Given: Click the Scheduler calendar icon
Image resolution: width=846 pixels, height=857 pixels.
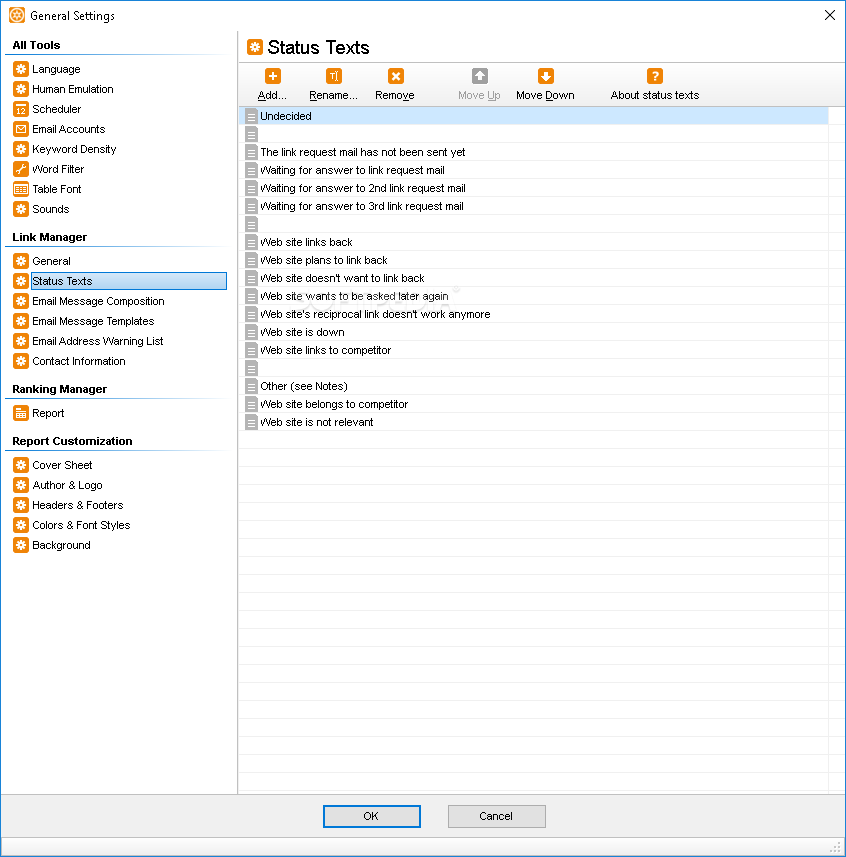Looking at the screenshot, I should [21, 109].
